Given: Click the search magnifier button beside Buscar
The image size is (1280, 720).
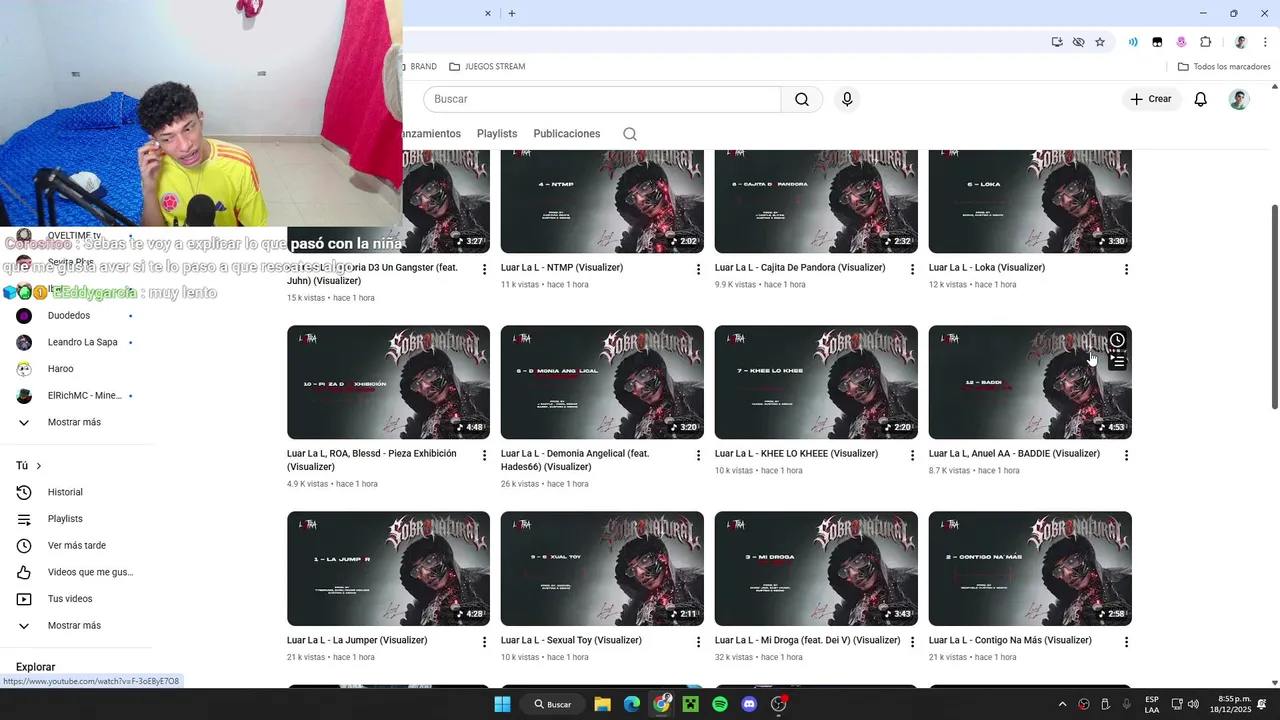Looking at the screenshot, I should click(802, 99).
